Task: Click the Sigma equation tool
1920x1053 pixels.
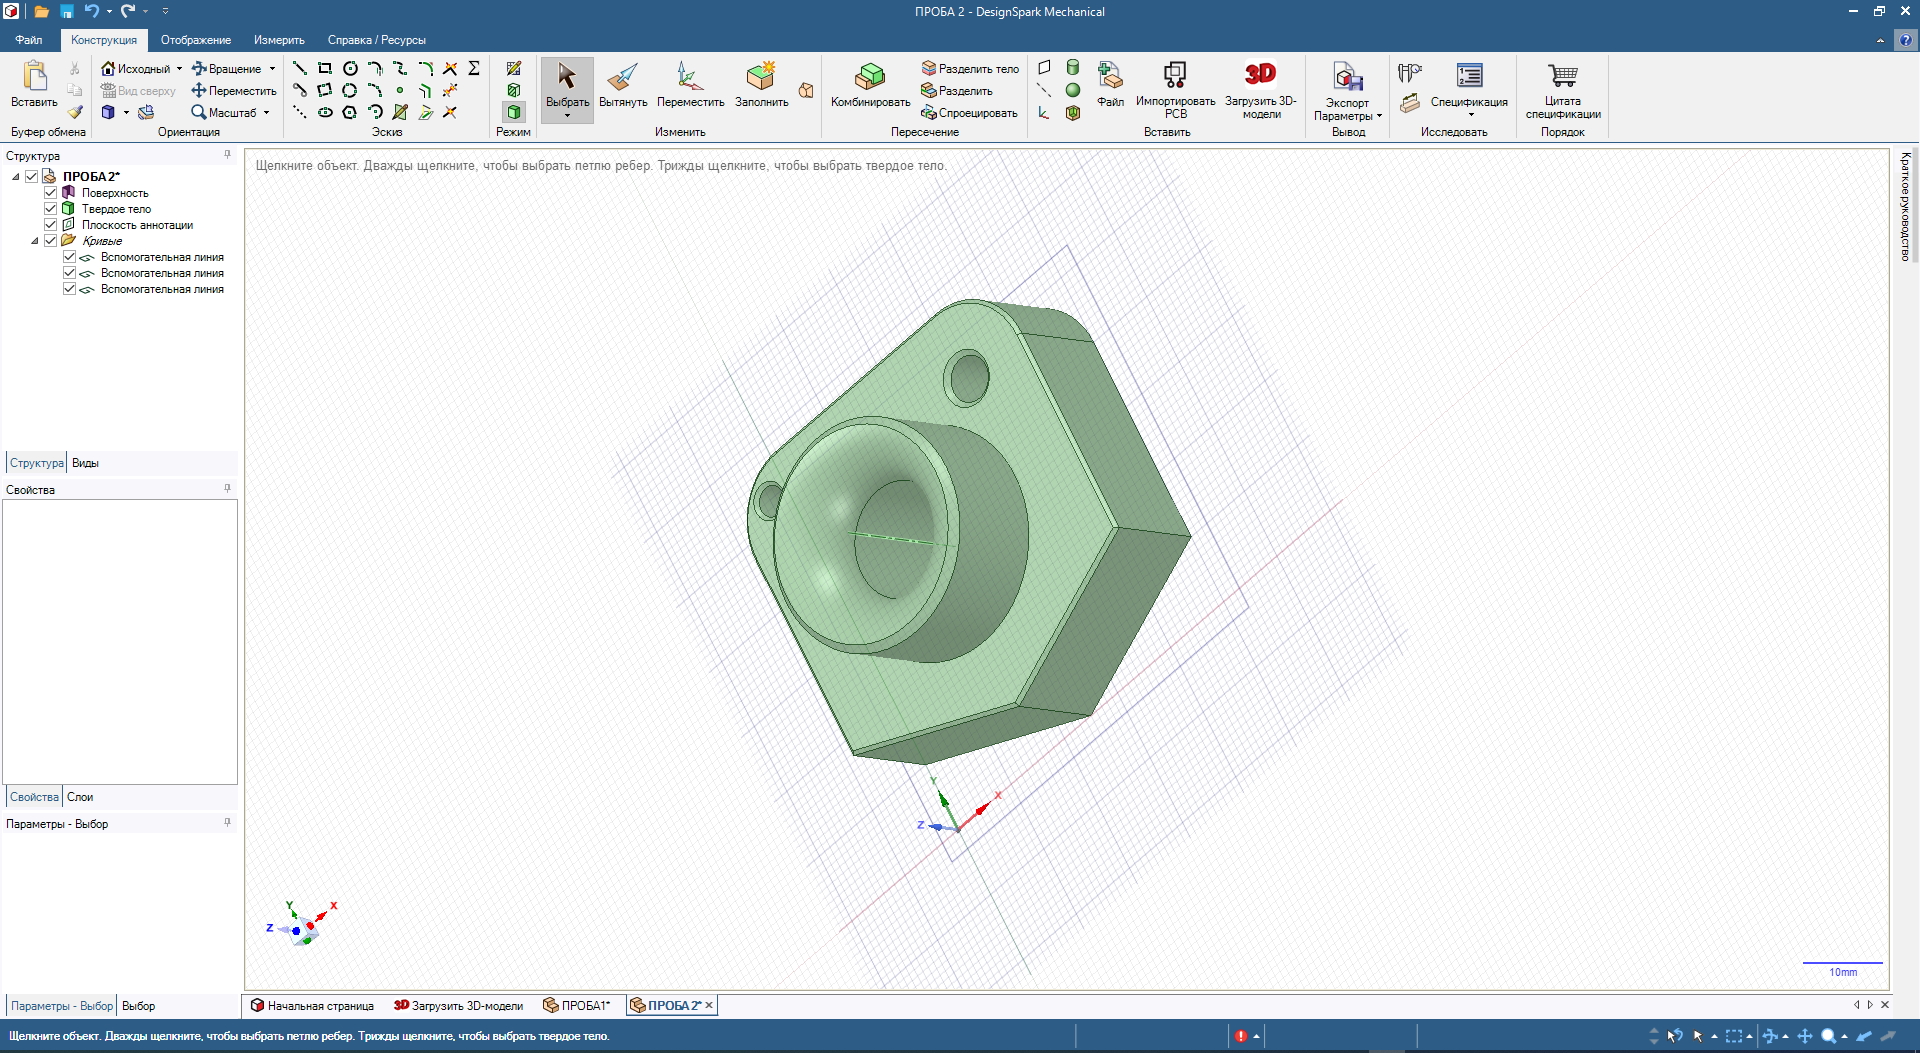Action: coord(474,68)
